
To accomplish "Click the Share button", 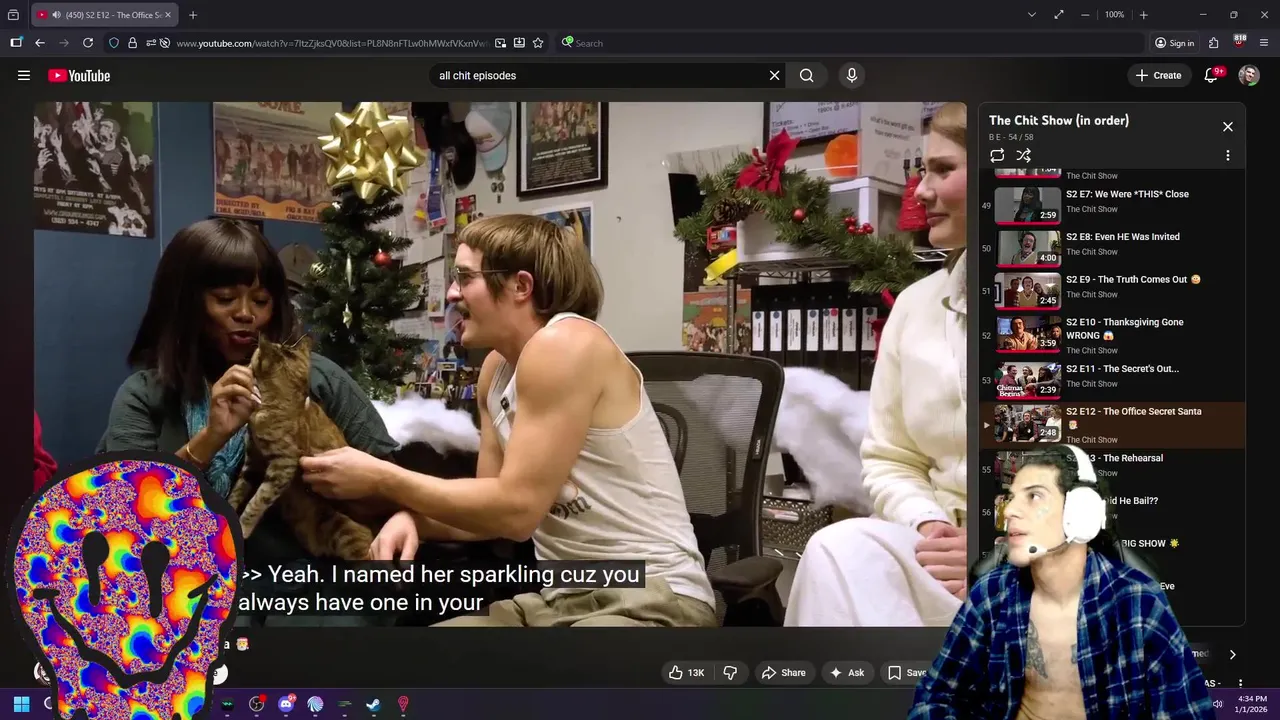I will tap(783, 673).
